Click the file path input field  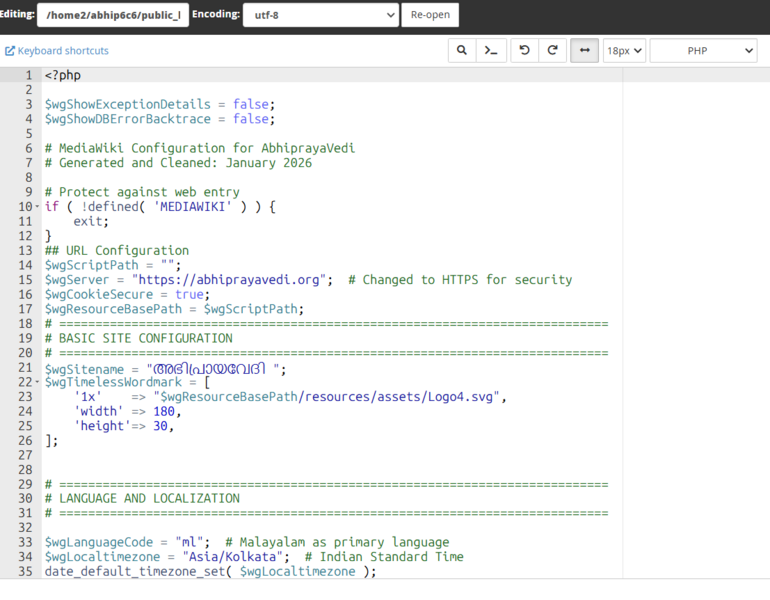tap(113, 15)
